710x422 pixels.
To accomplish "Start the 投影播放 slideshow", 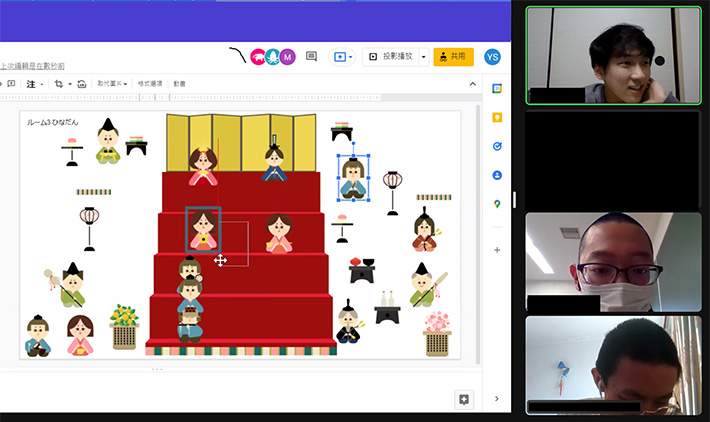I will coord(391,57).
